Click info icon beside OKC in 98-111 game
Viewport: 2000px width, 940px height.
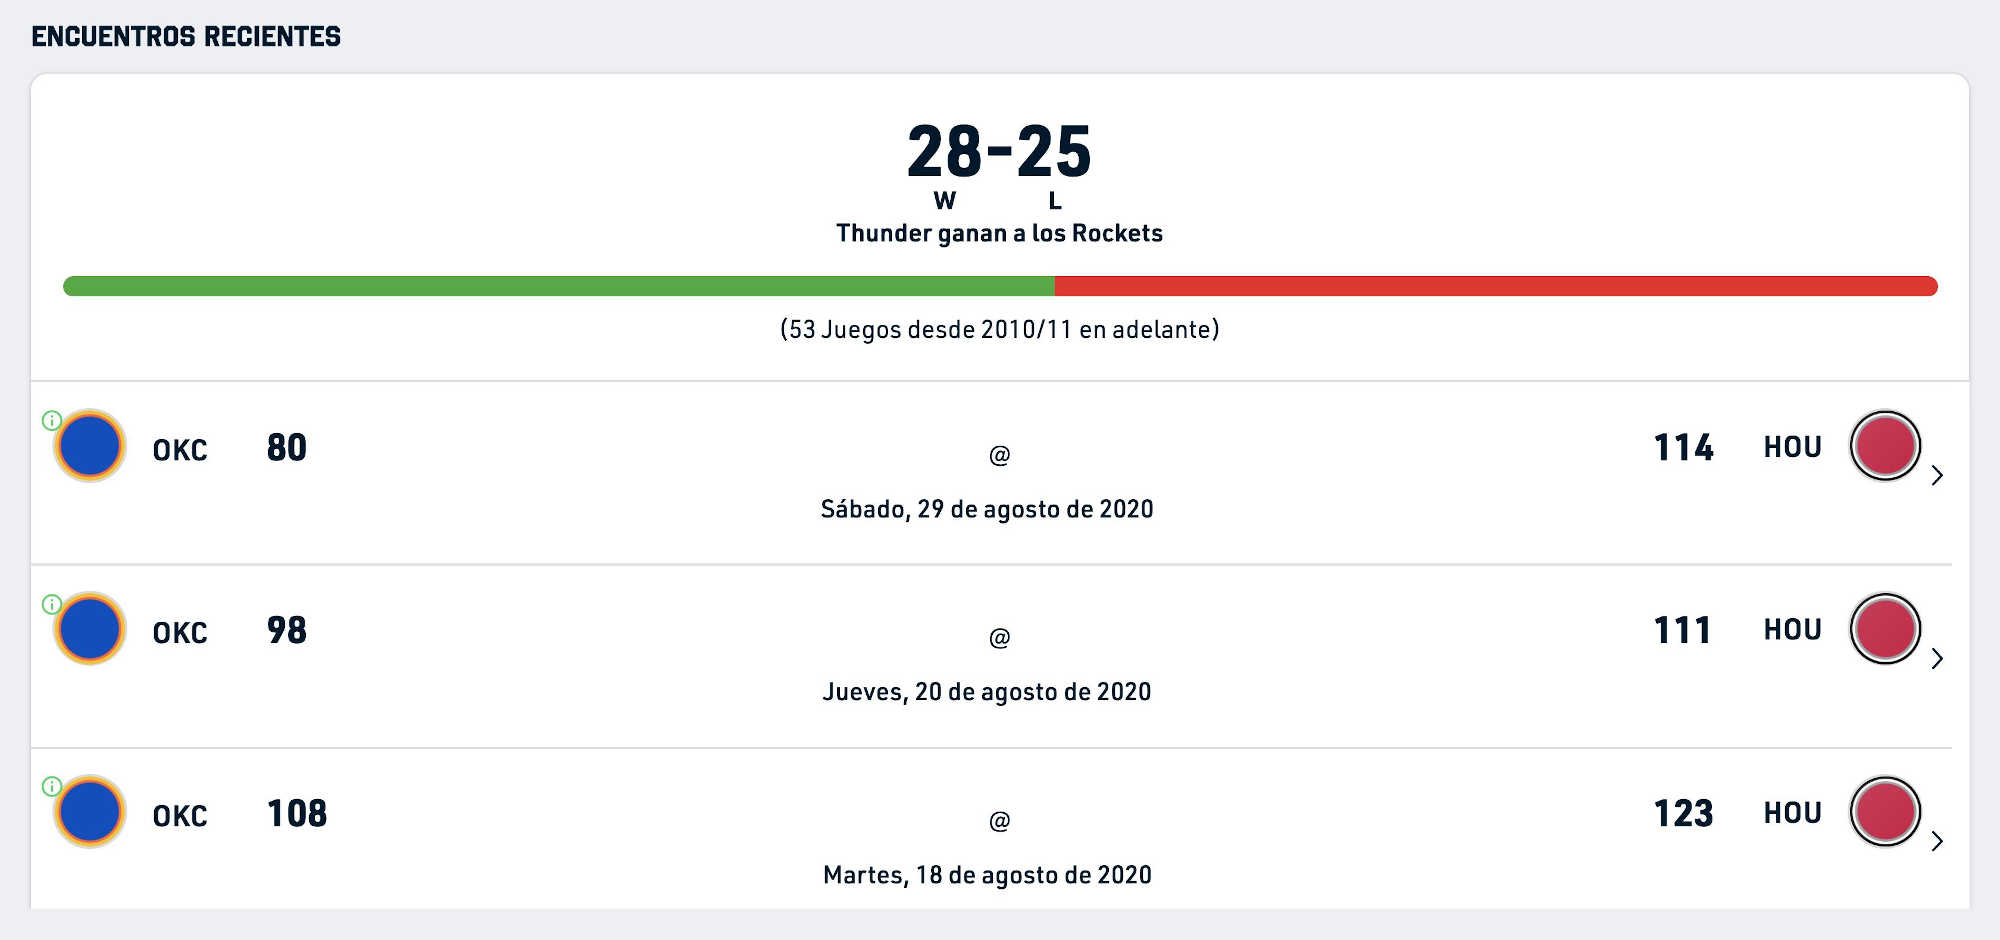(52, 604)
